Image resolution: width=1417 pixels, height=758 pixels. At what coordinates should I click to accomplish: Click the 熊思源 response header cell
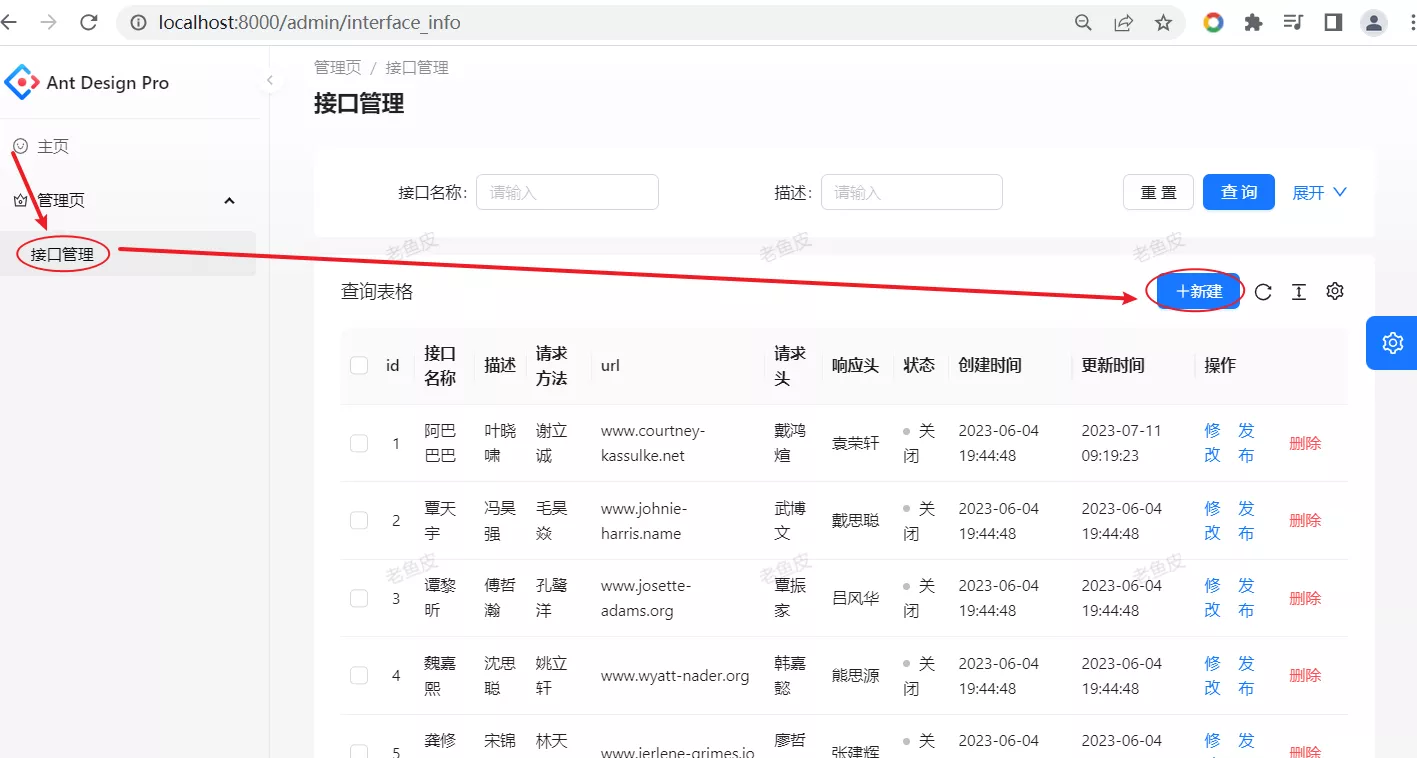click(856, 675)
